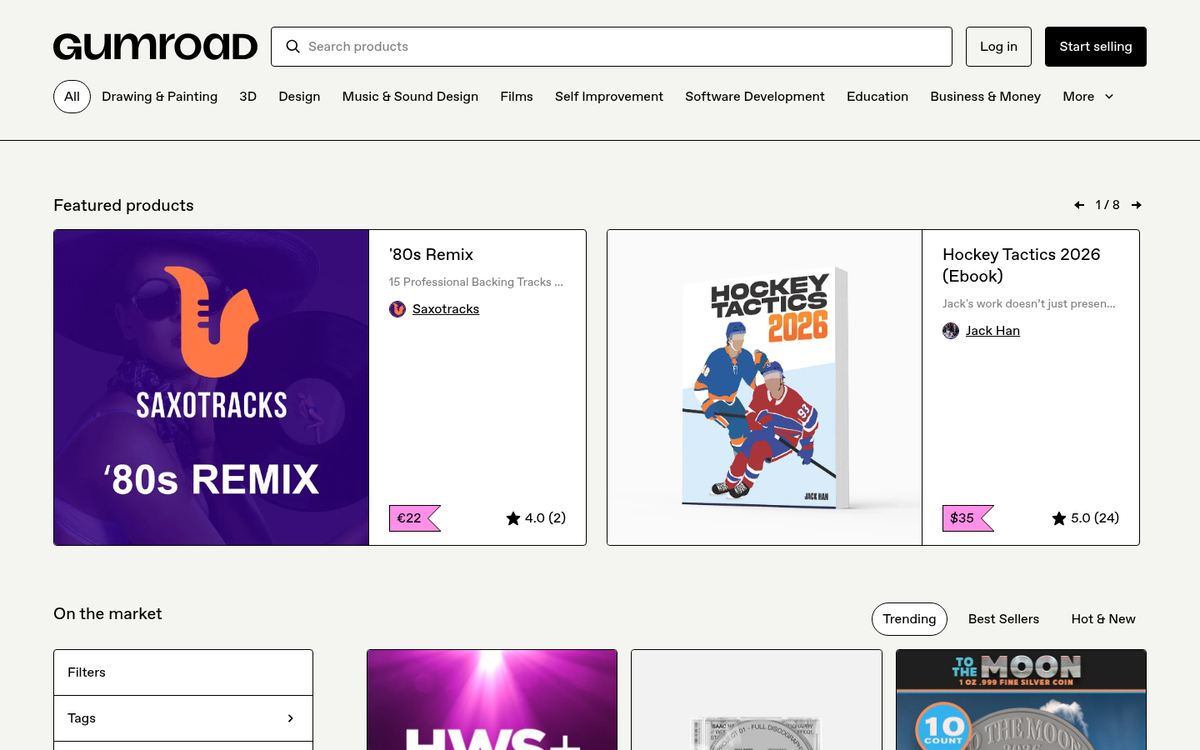Switch to Best Sellers sorting

coord(1003,619)
